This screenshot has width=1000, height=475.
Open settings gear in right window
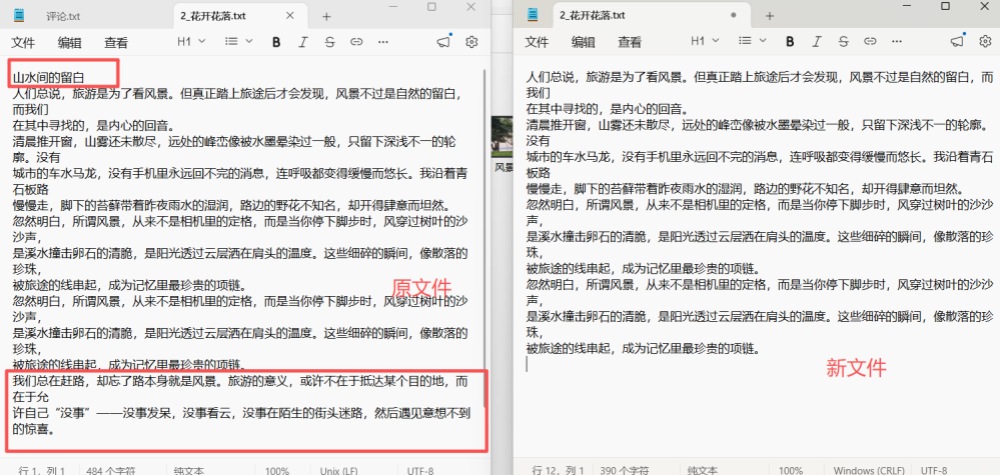pyautogui.click(x=985, y=41)
